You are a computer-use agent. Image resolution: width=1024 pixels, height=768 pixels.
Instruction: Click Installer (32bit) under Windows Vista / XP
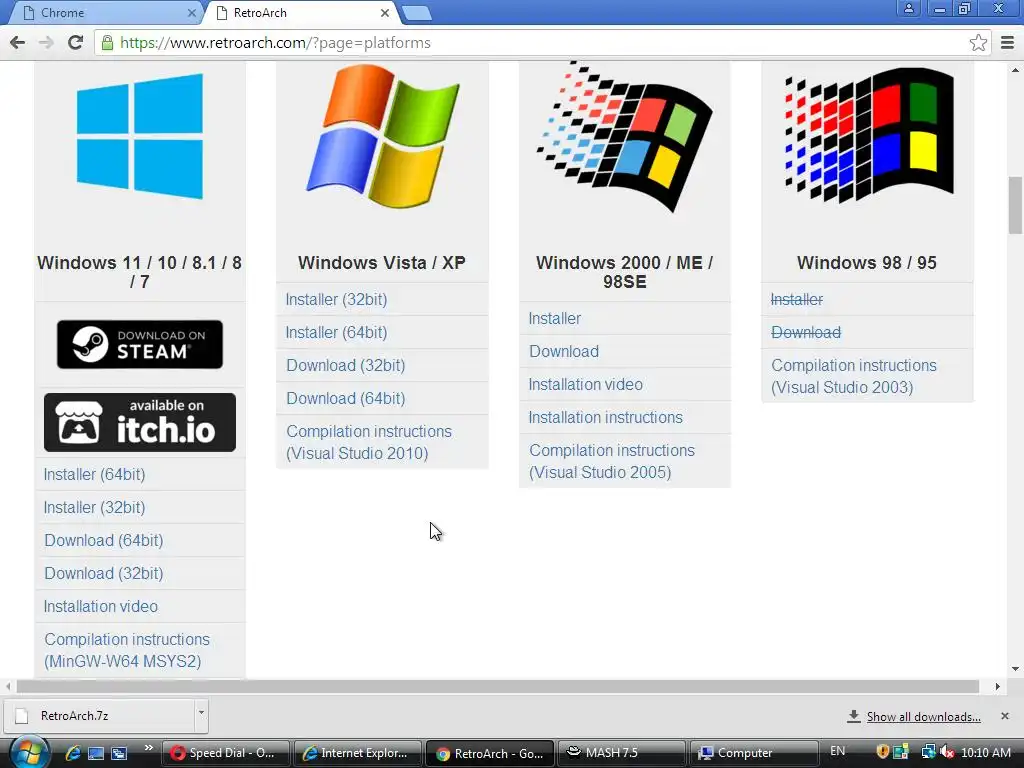click(x=336, y=299)
